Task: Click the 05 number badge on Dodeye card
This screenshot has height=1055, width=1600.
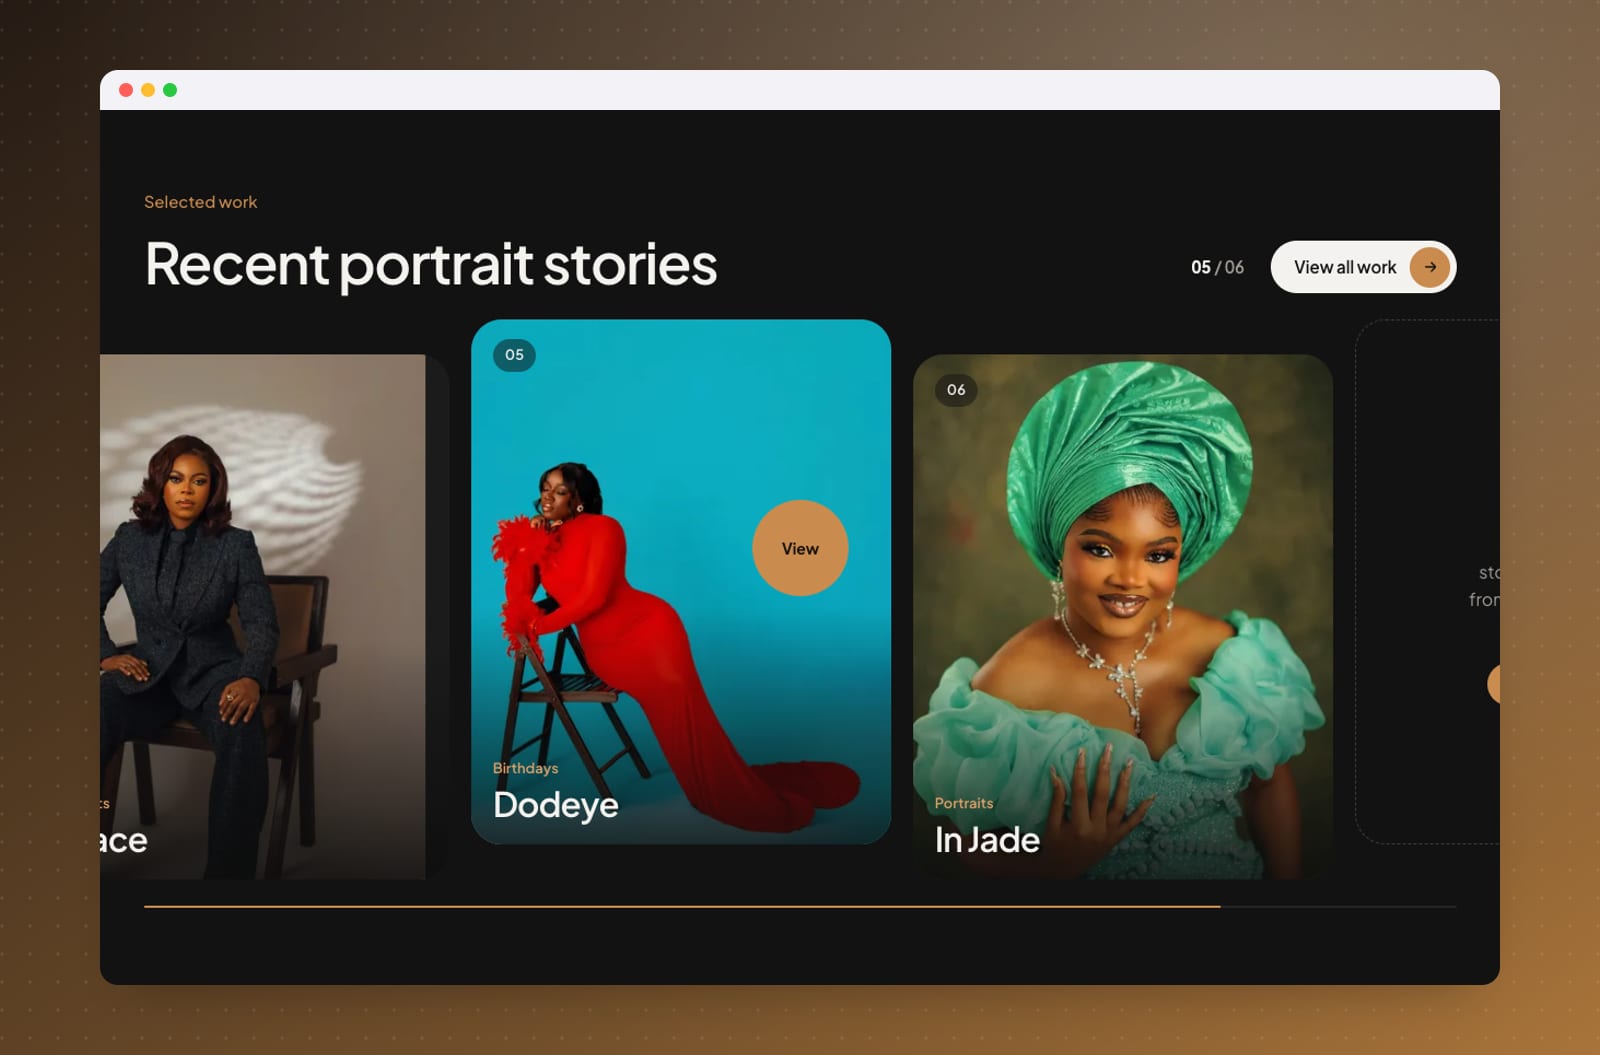Action: [x=514, y=355]
